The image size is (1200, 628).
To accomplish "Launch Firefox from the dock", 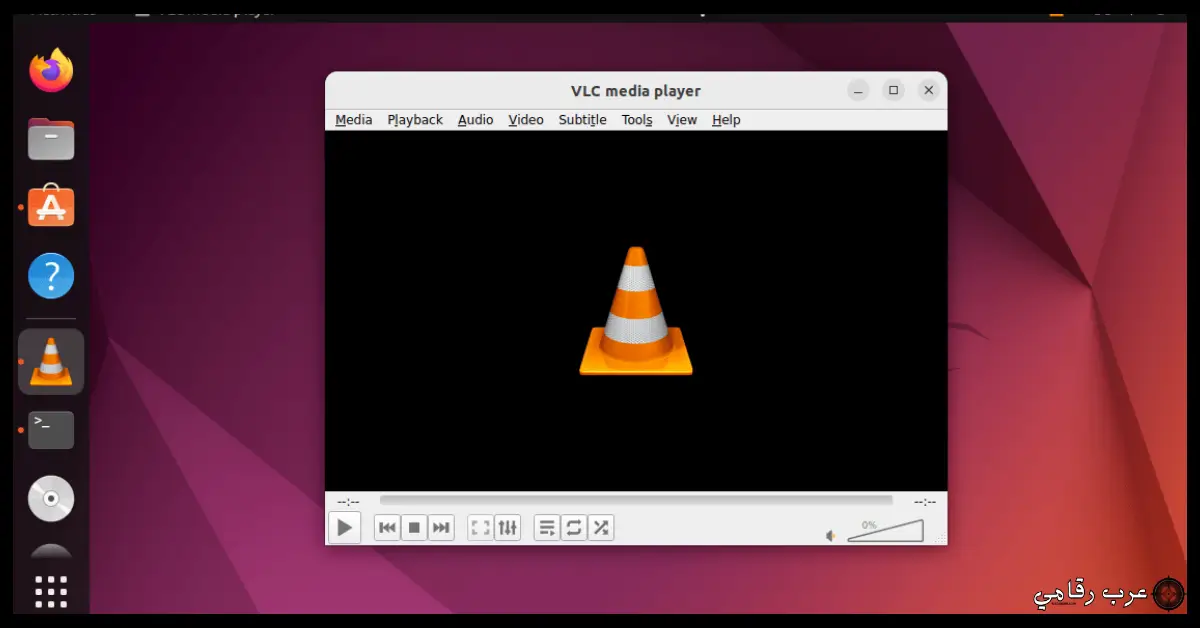I will coord(51,71).
